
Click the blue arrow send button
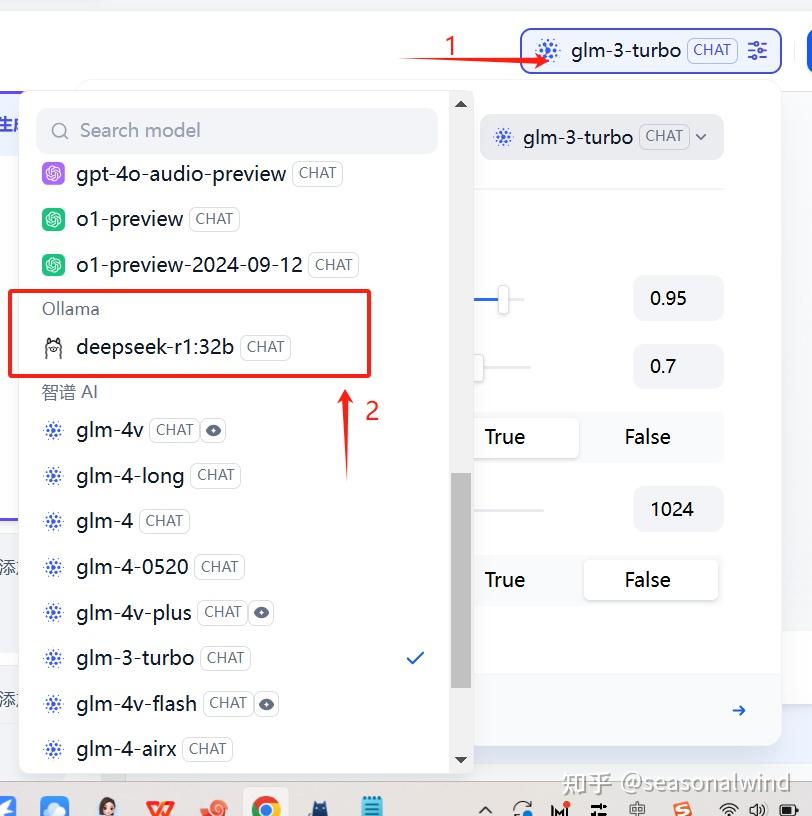coord(739,710)
